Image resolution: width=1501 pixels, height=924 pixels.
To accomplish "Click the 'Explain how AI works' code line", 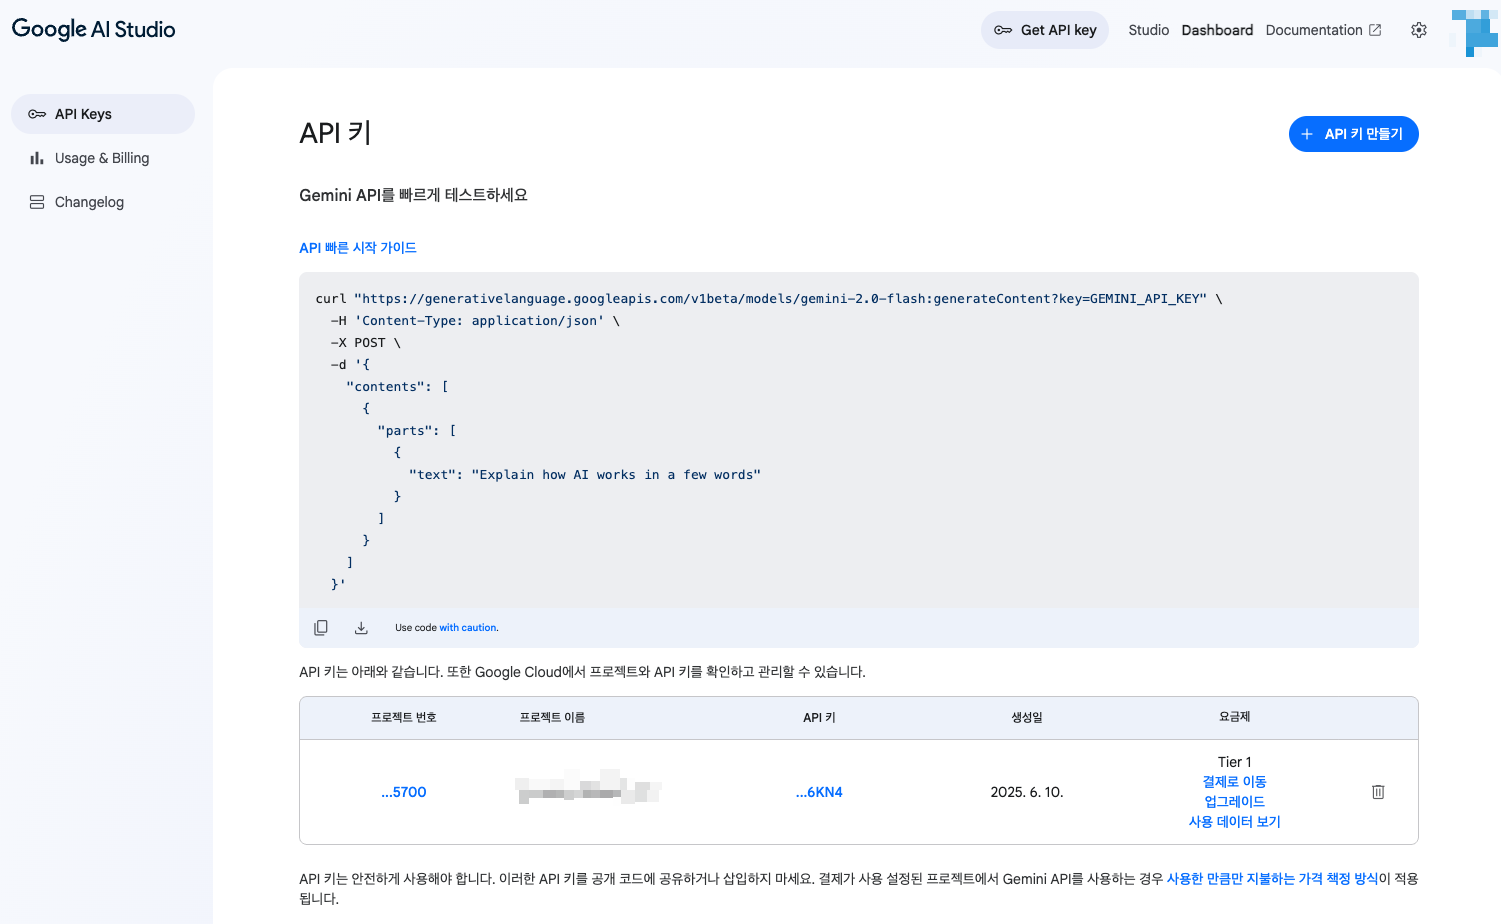I will pyautogui.click(x=585, y=475).
